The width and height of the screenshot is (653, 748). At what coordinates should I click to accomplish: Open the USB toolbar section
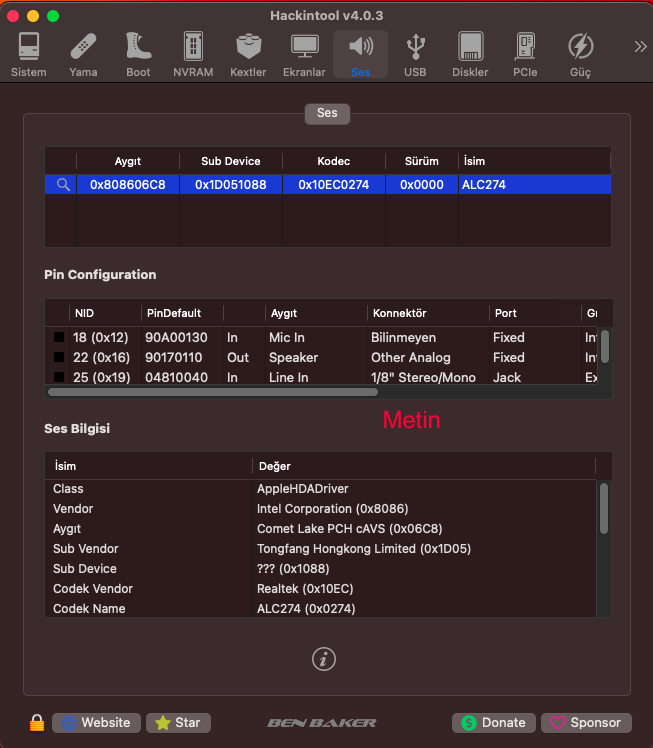coord(415,54)
